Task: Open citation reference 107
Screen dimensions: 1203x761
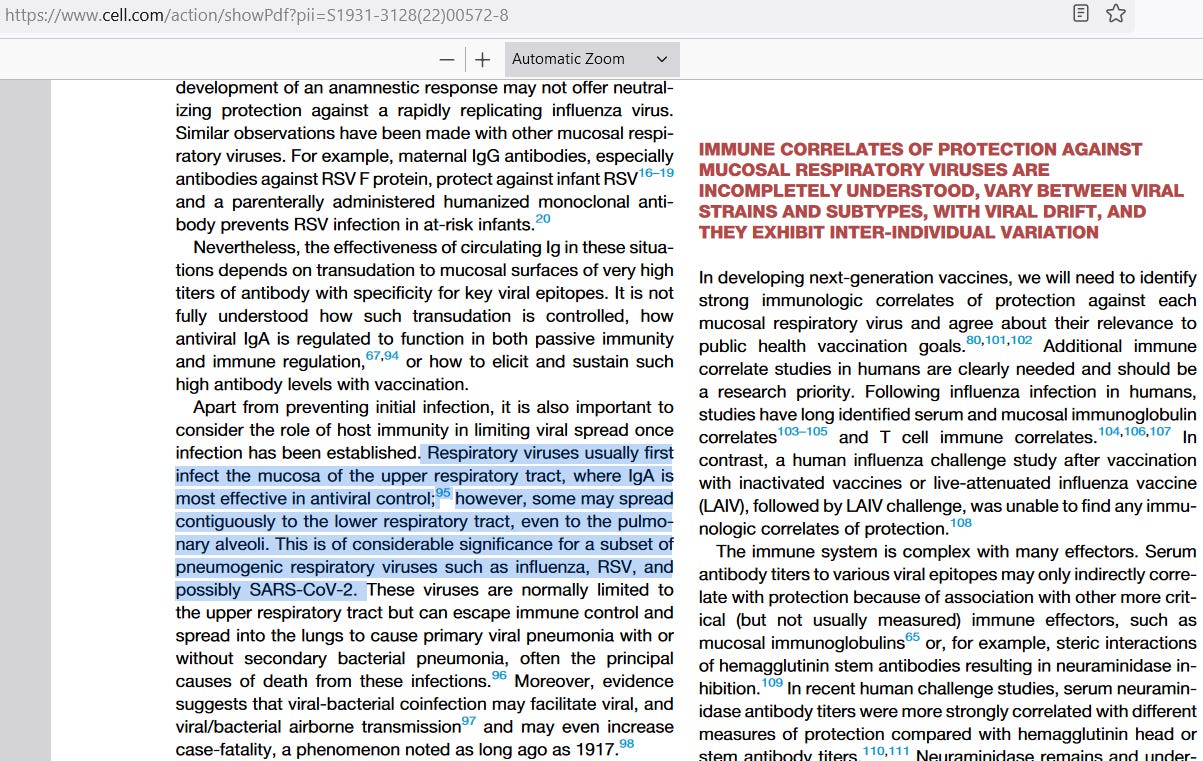Action: (x=1160, y=431)
